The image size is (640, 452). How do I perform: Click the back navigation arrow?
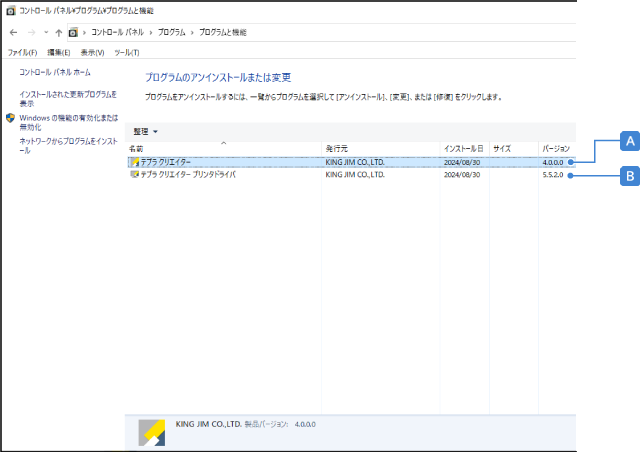(11, 32)
